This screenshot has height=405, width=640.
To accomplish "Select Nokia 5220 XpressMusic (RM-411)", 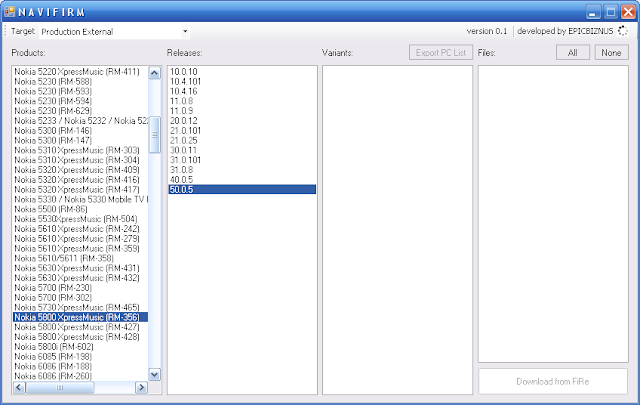I will (x=80, y=71).
